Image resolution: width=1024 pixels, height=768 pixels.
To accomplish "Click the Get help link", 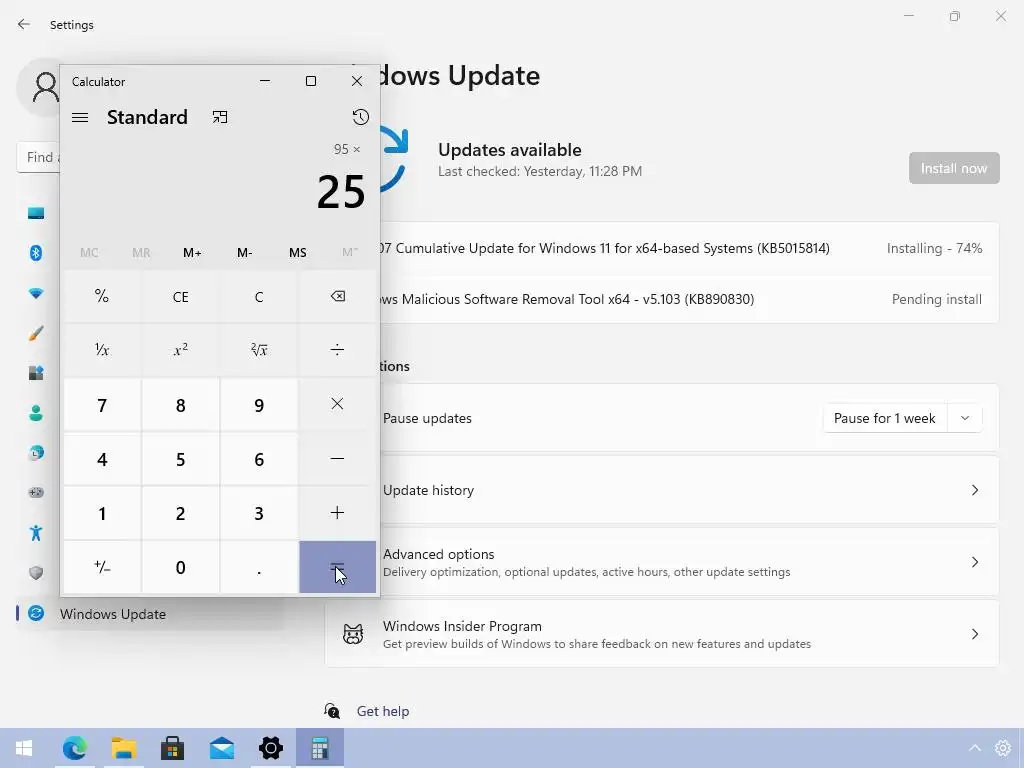I will pyautogui.click(x=383, y=711).
